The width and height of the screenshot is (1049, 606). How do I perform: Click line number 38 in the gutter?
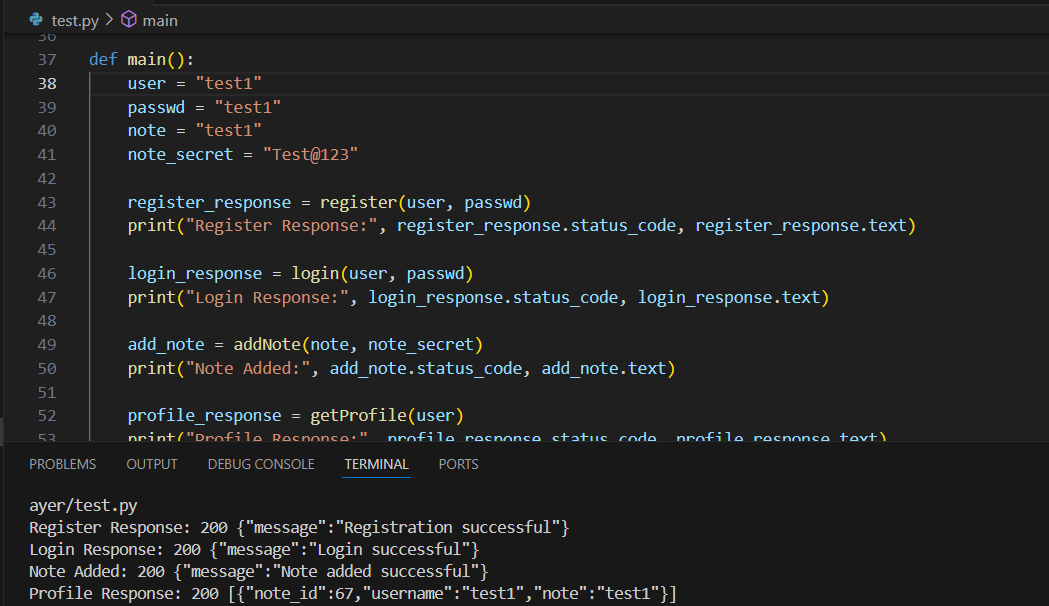pos(47,83)
